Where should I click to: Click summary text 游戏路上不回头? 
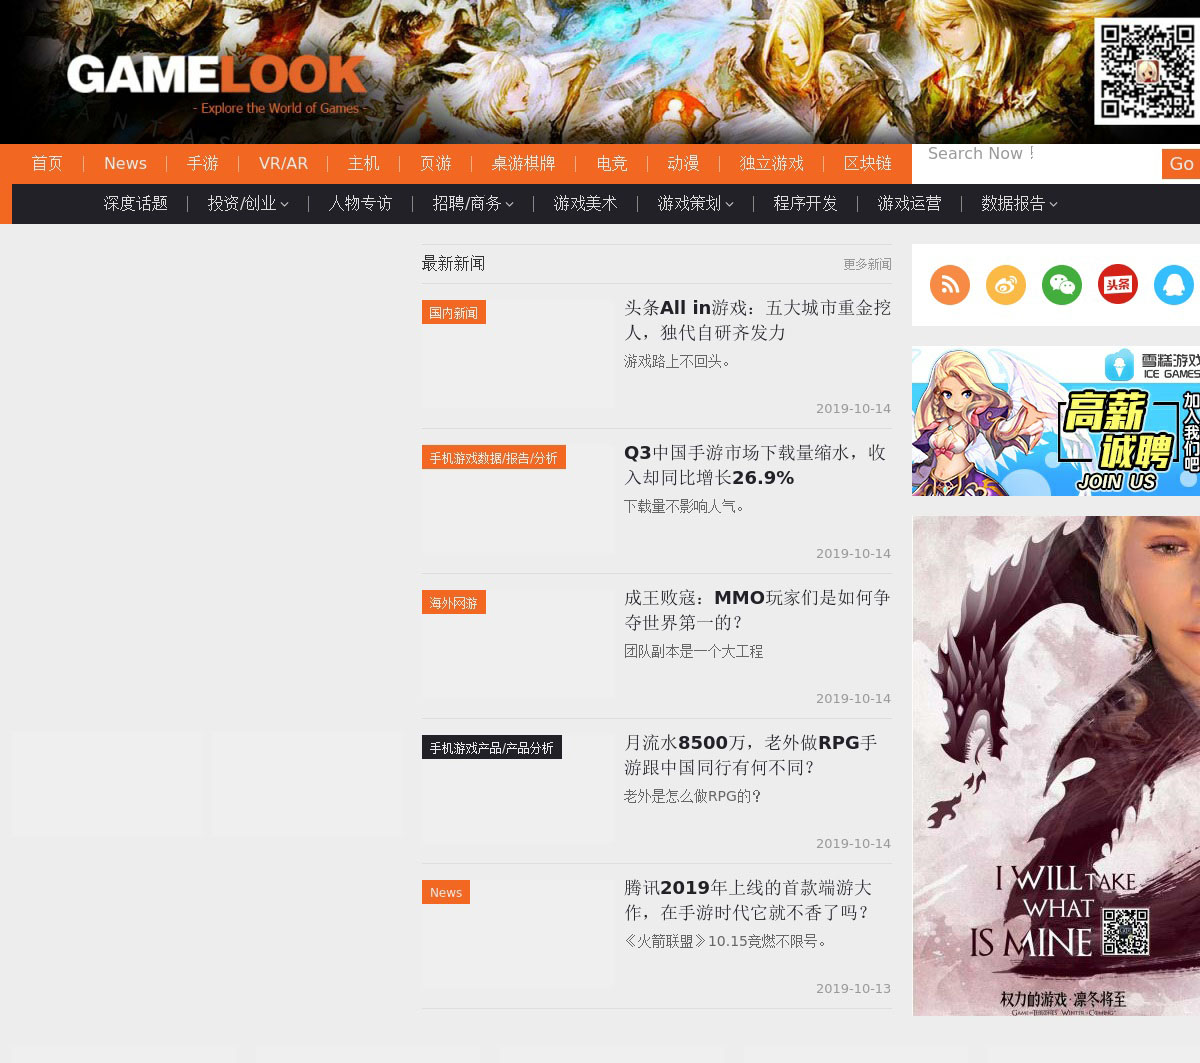pos(678,361)
